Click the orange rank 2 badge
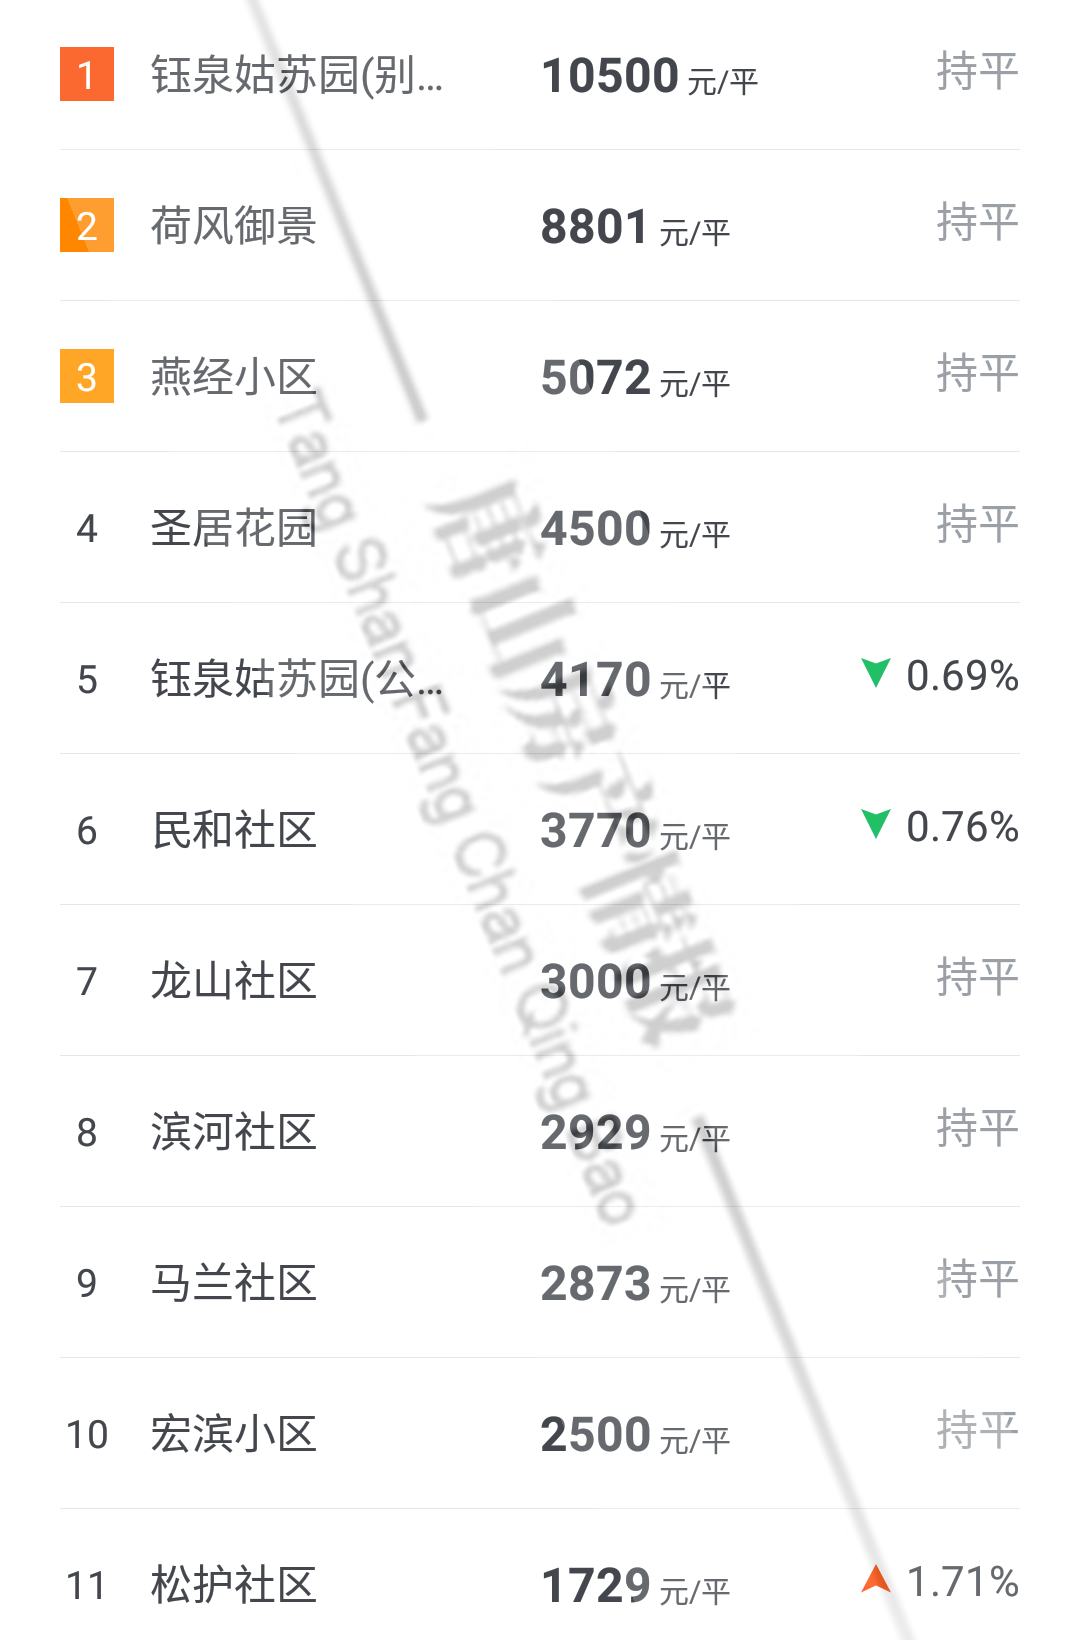 [87, 226]
